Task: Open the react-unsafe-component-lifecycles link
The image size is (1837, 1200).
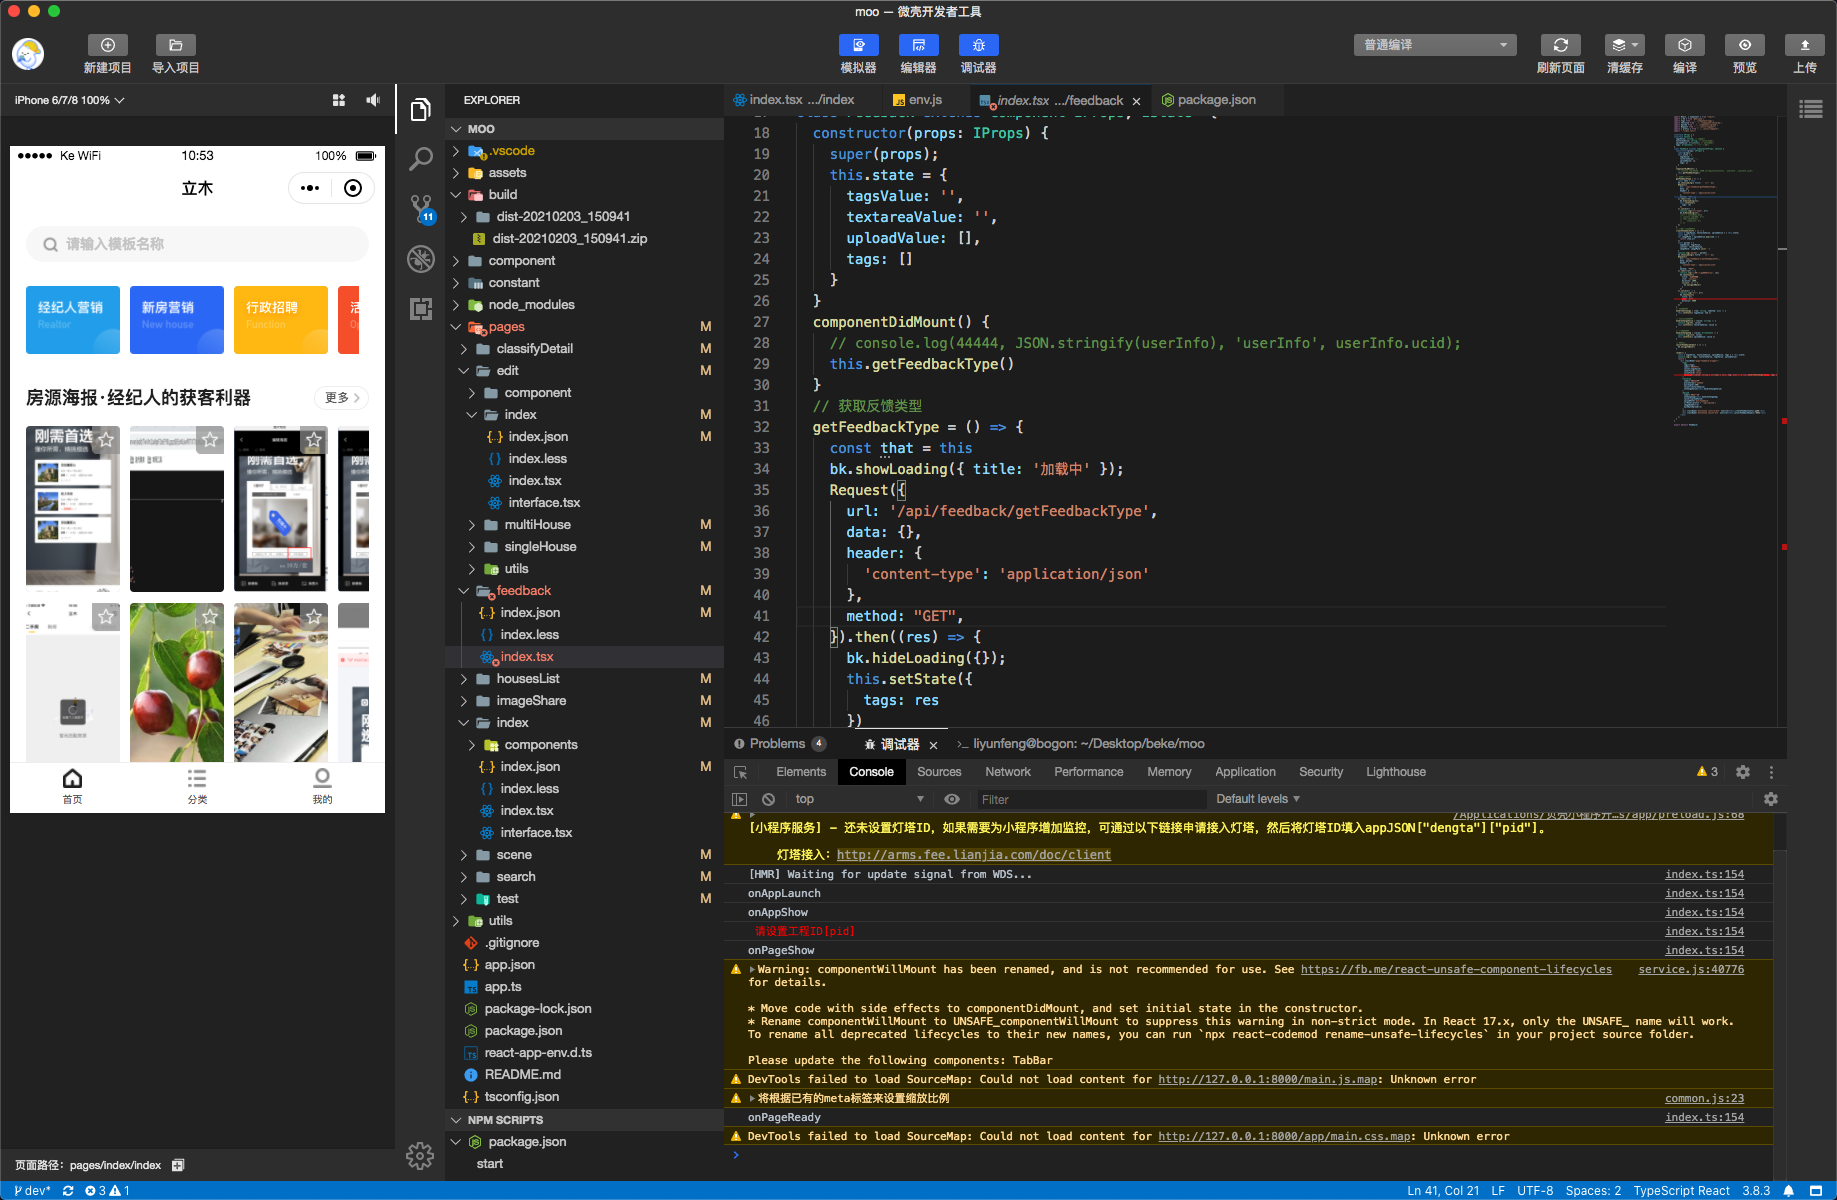Action: [1456, 969]
